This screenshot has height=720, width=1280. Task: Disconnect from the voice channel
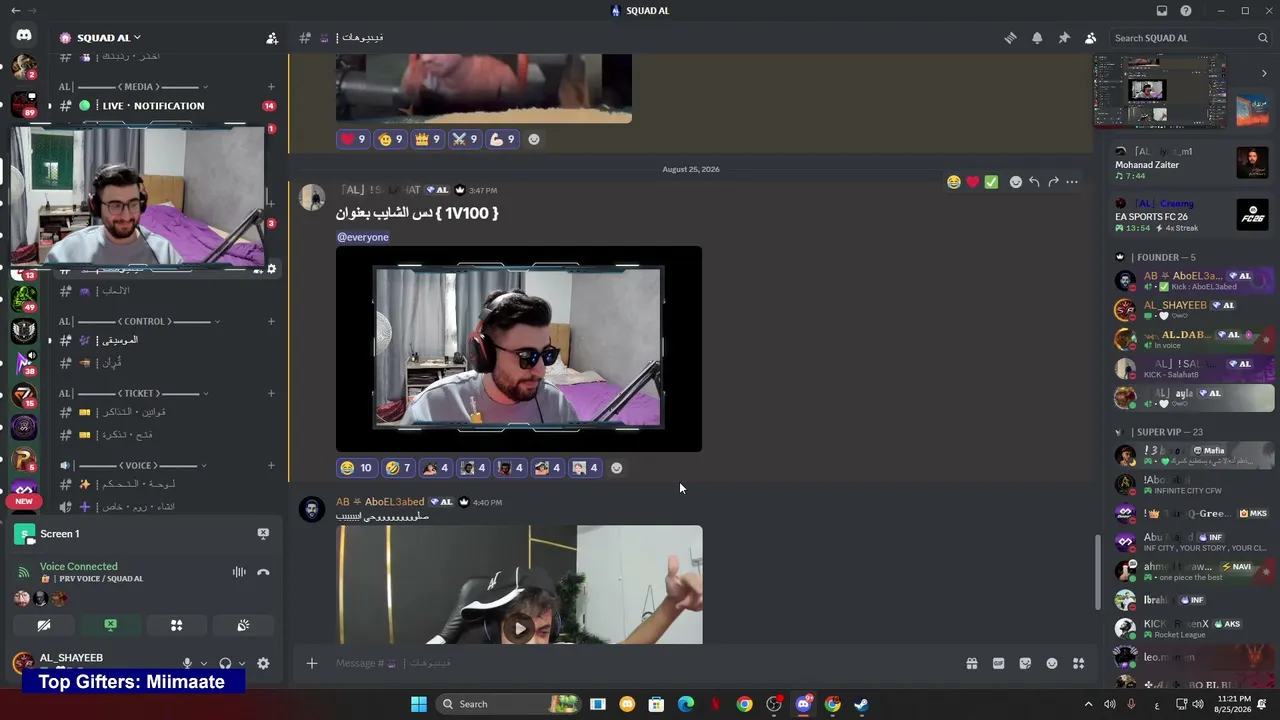263,573
